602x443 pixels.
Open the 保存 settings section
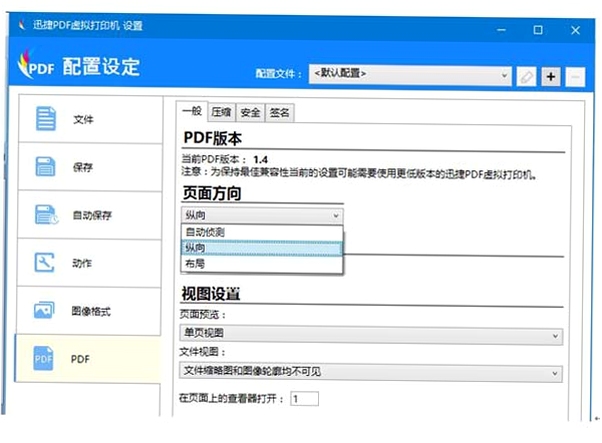(x=90, y=167)
